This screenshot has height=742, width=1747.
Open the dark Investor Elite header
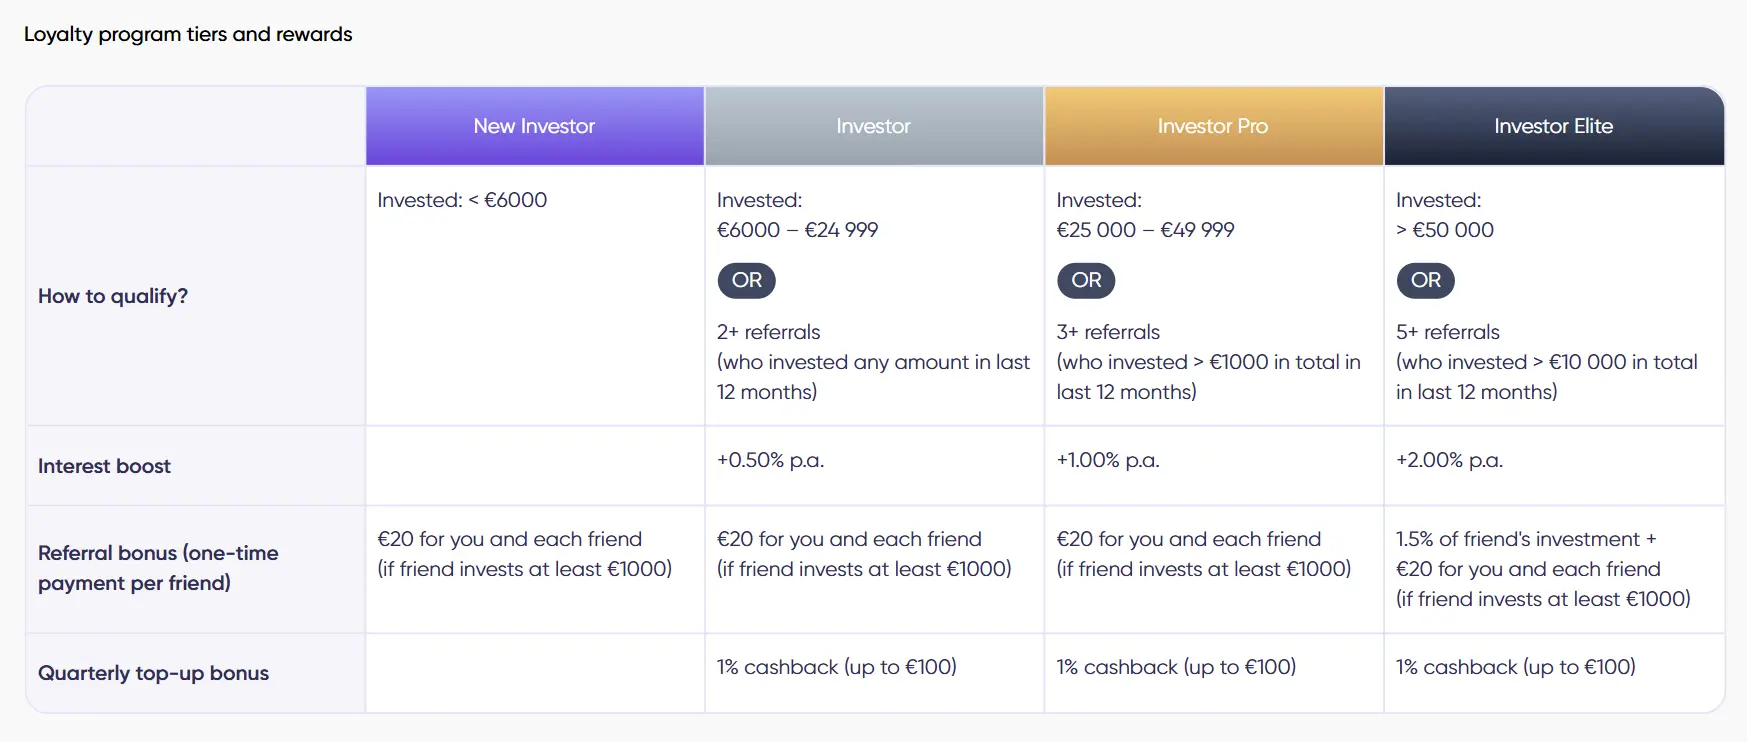pyautogui.click(x=1553, y=126)
